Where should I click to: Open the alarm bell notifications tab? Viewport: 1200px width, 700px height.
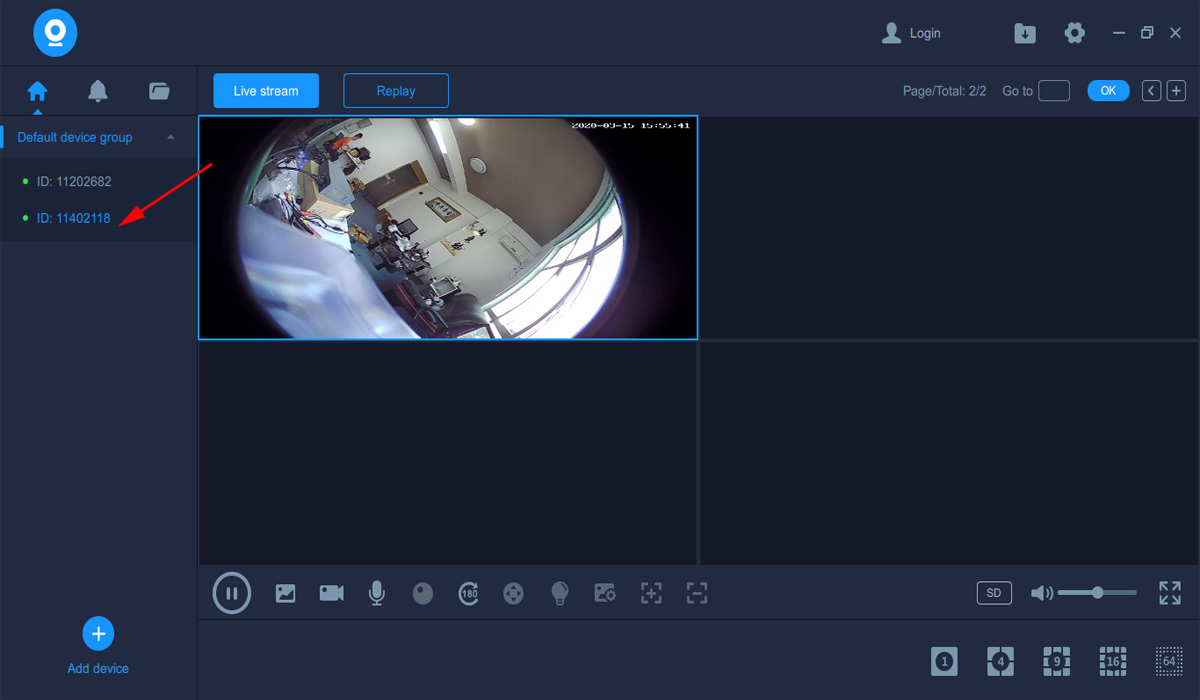pyautogui.click(x=98, y=91)
